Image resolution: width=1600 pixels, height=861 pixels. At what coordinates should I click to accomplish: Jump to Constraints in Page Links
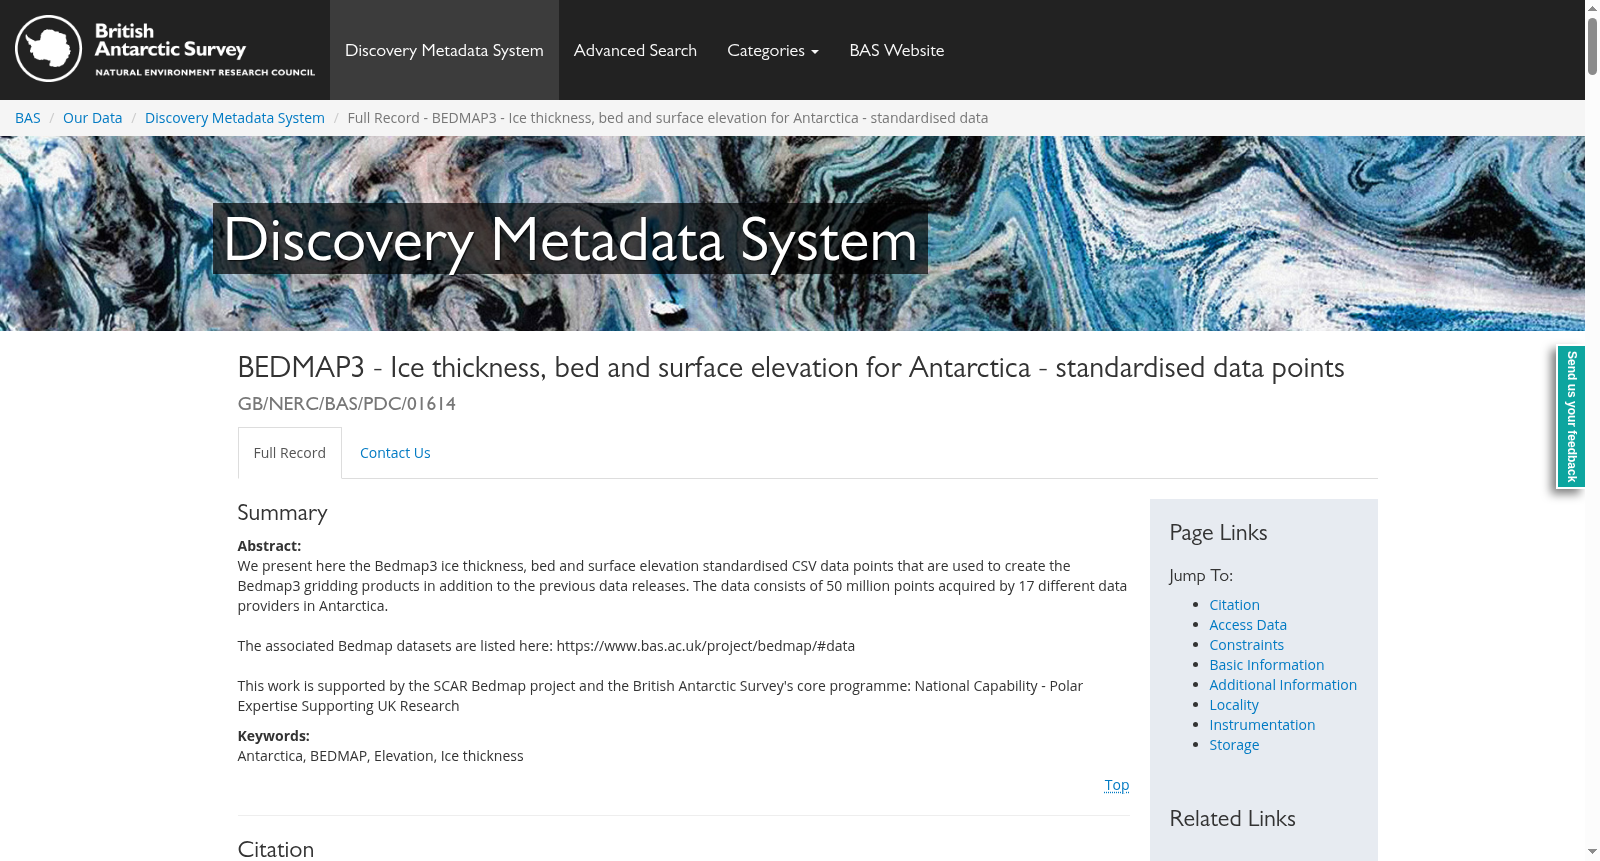[1246, 645]
